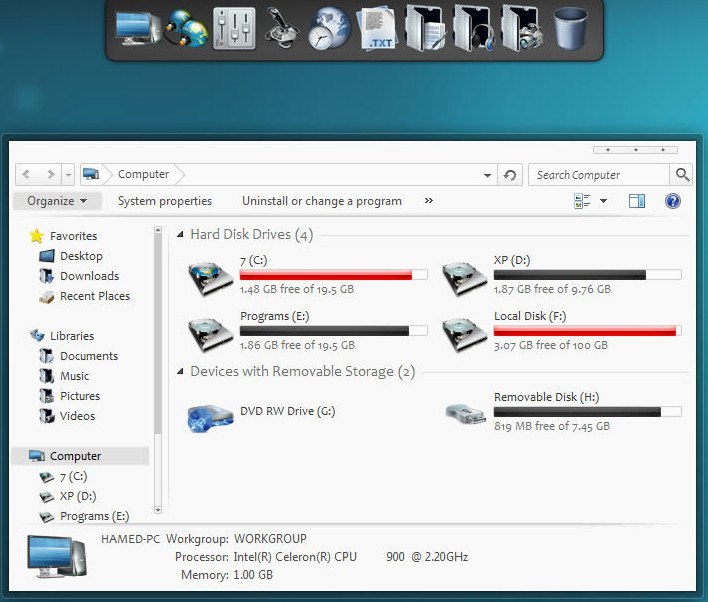Show more toolbar commands chevron
The image size is (708, 602).
coord(429,201)
